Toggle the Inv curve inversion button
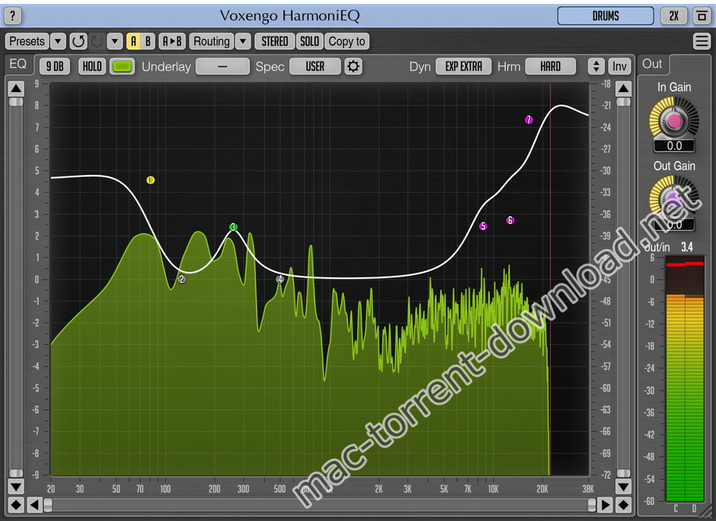This screenshot has height=521, width=716. click(619, 67)
